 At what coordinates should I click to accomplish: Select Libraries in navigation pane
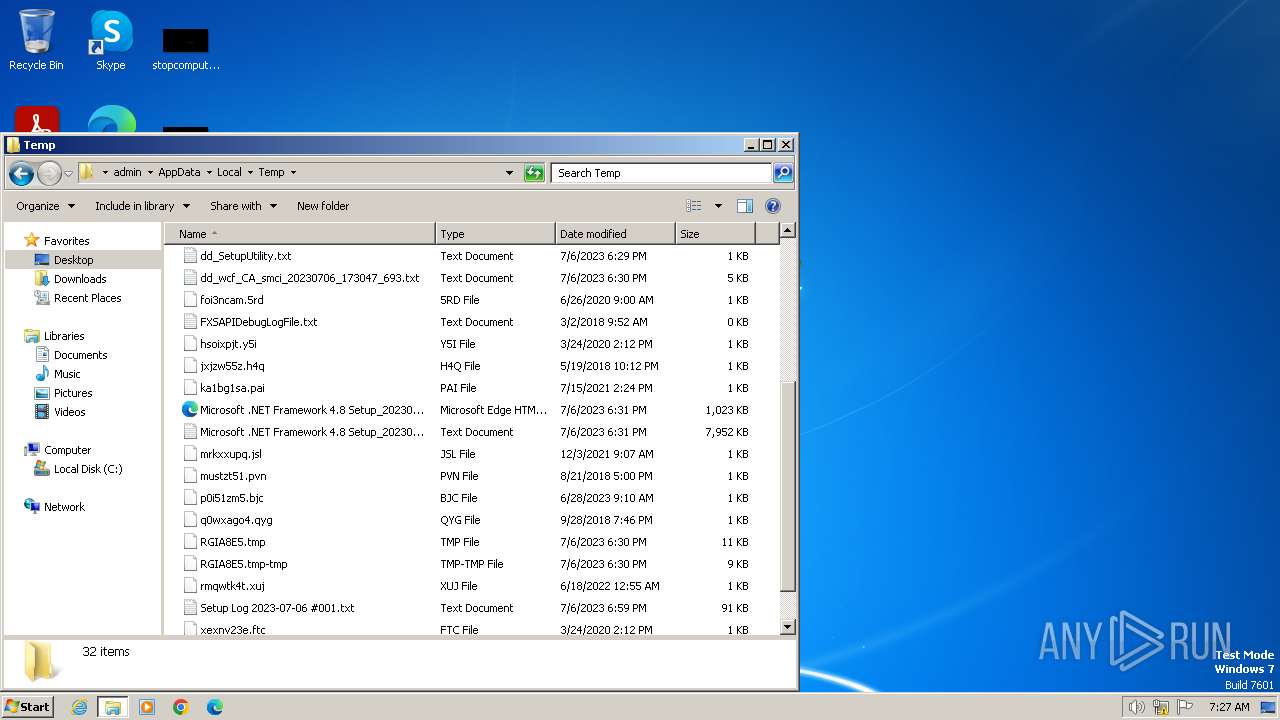[x=64, y=336]
